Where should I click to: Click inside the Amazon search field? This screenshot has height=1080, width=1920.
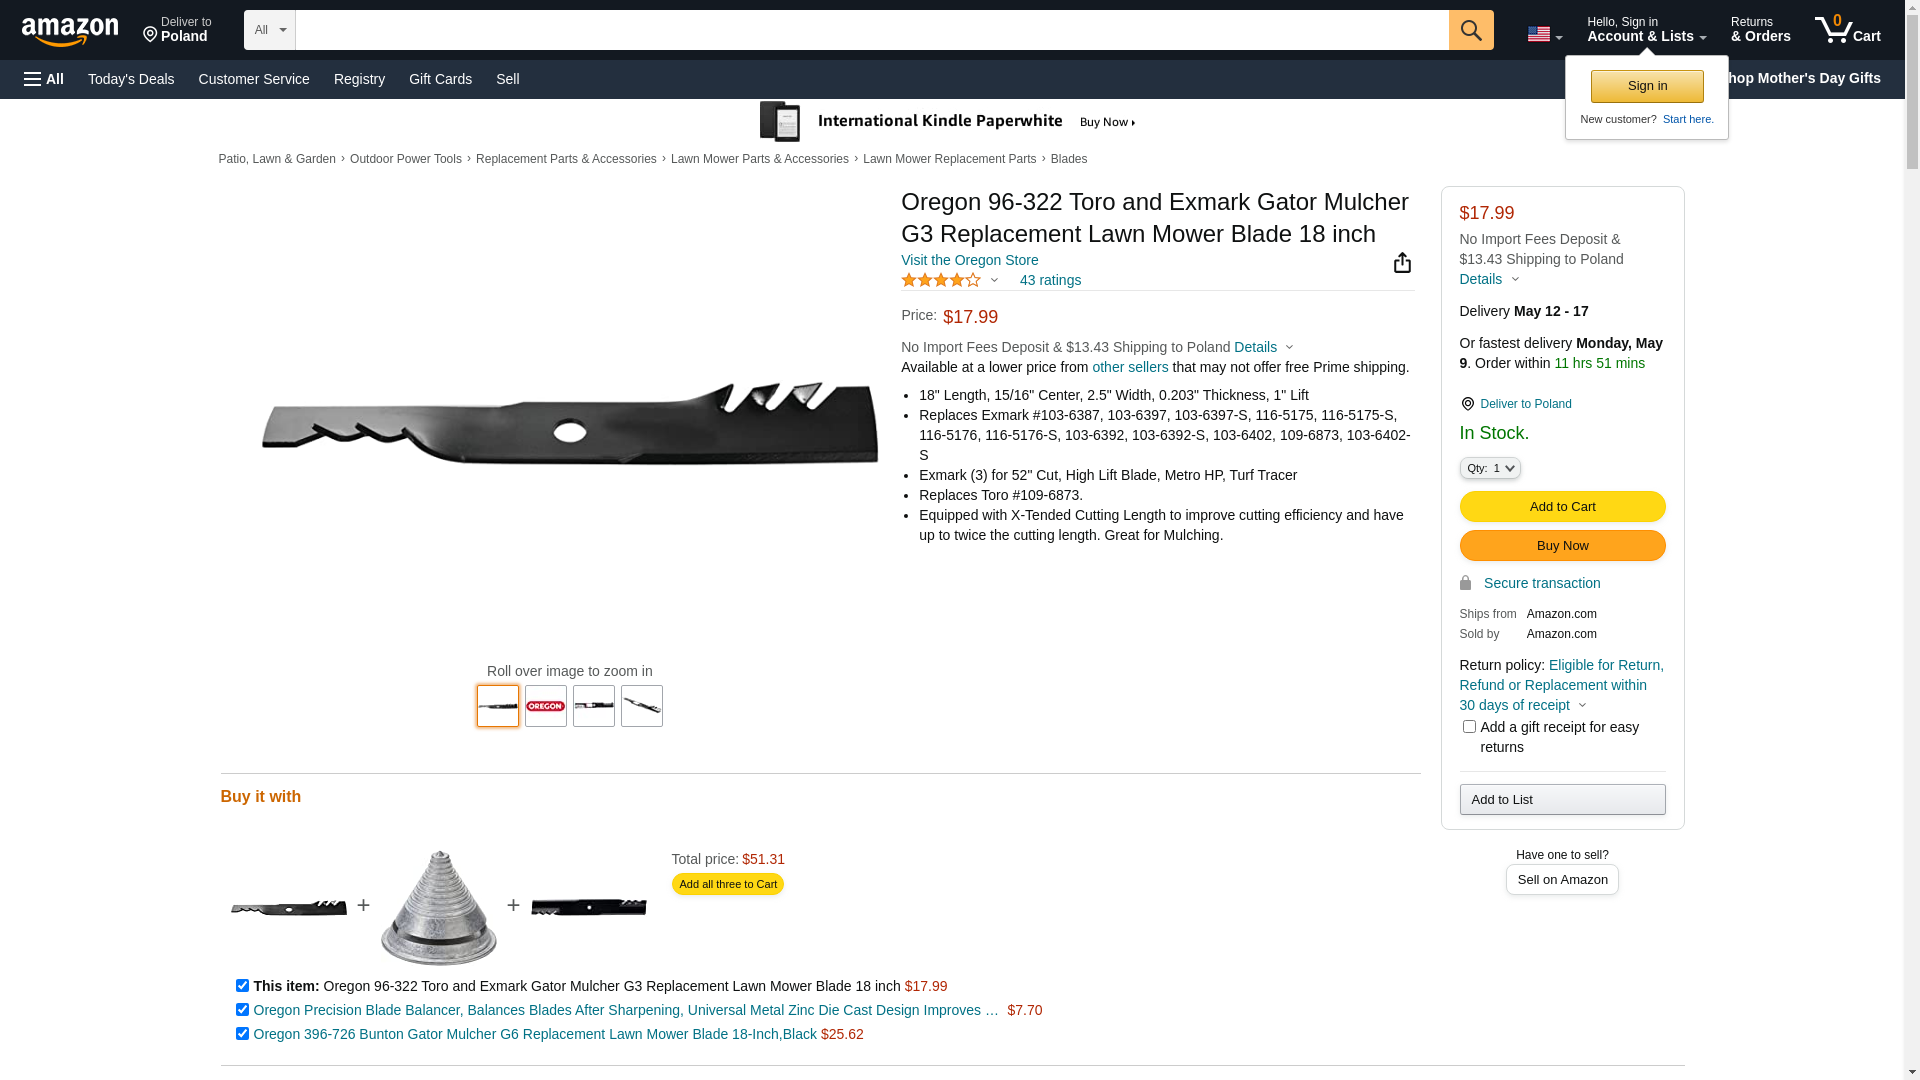(x=872, y=30)
